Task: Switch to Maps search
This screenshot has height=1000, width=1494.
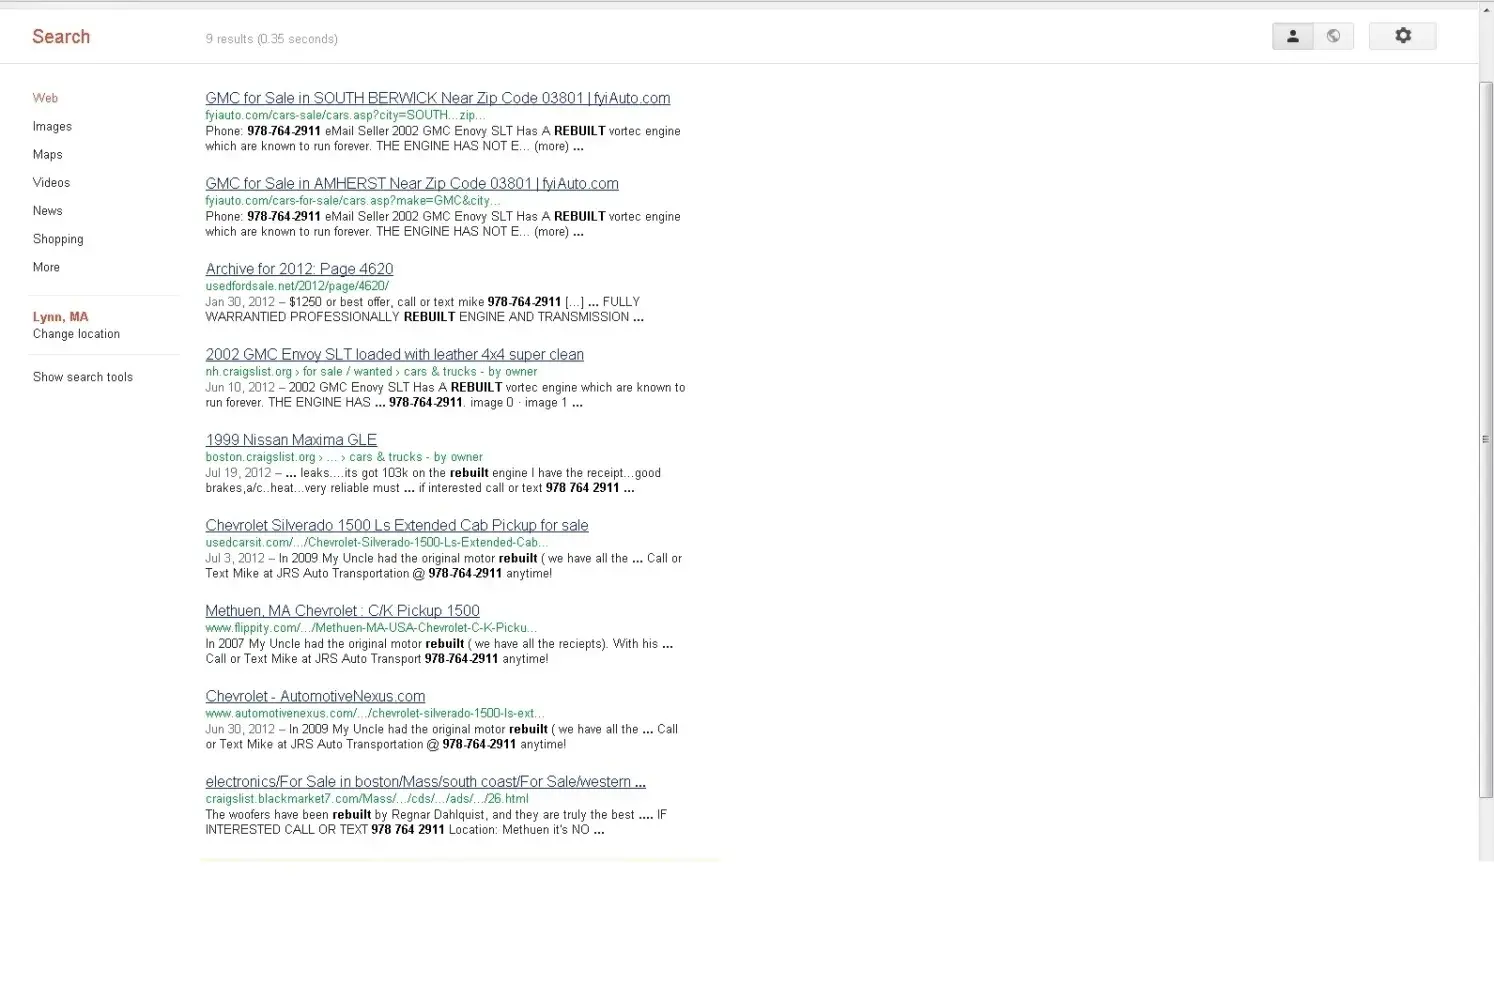Action: click(x=47, y=154)
